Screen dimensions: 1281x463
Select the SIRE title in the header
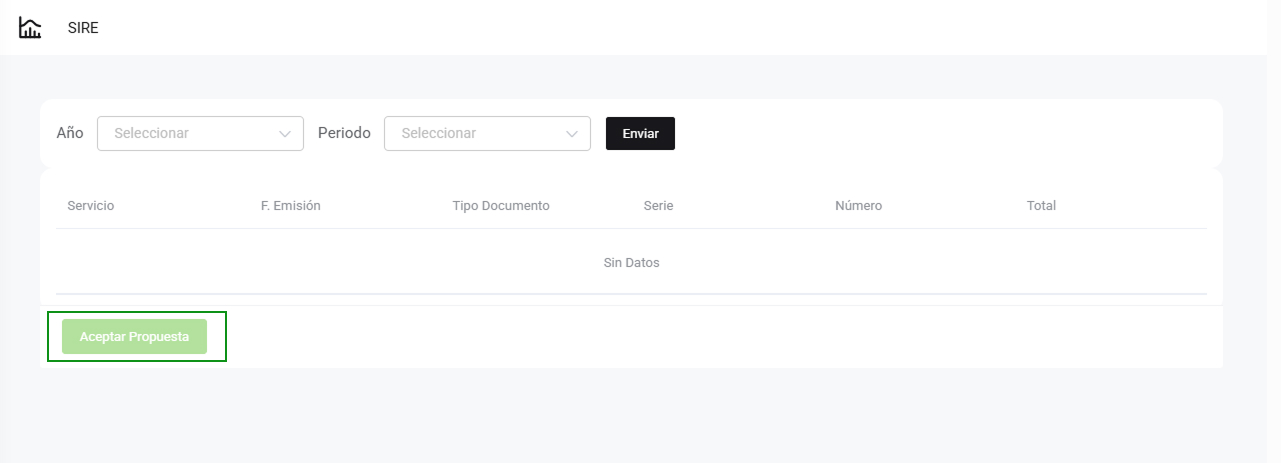click(x=83, y=28)
